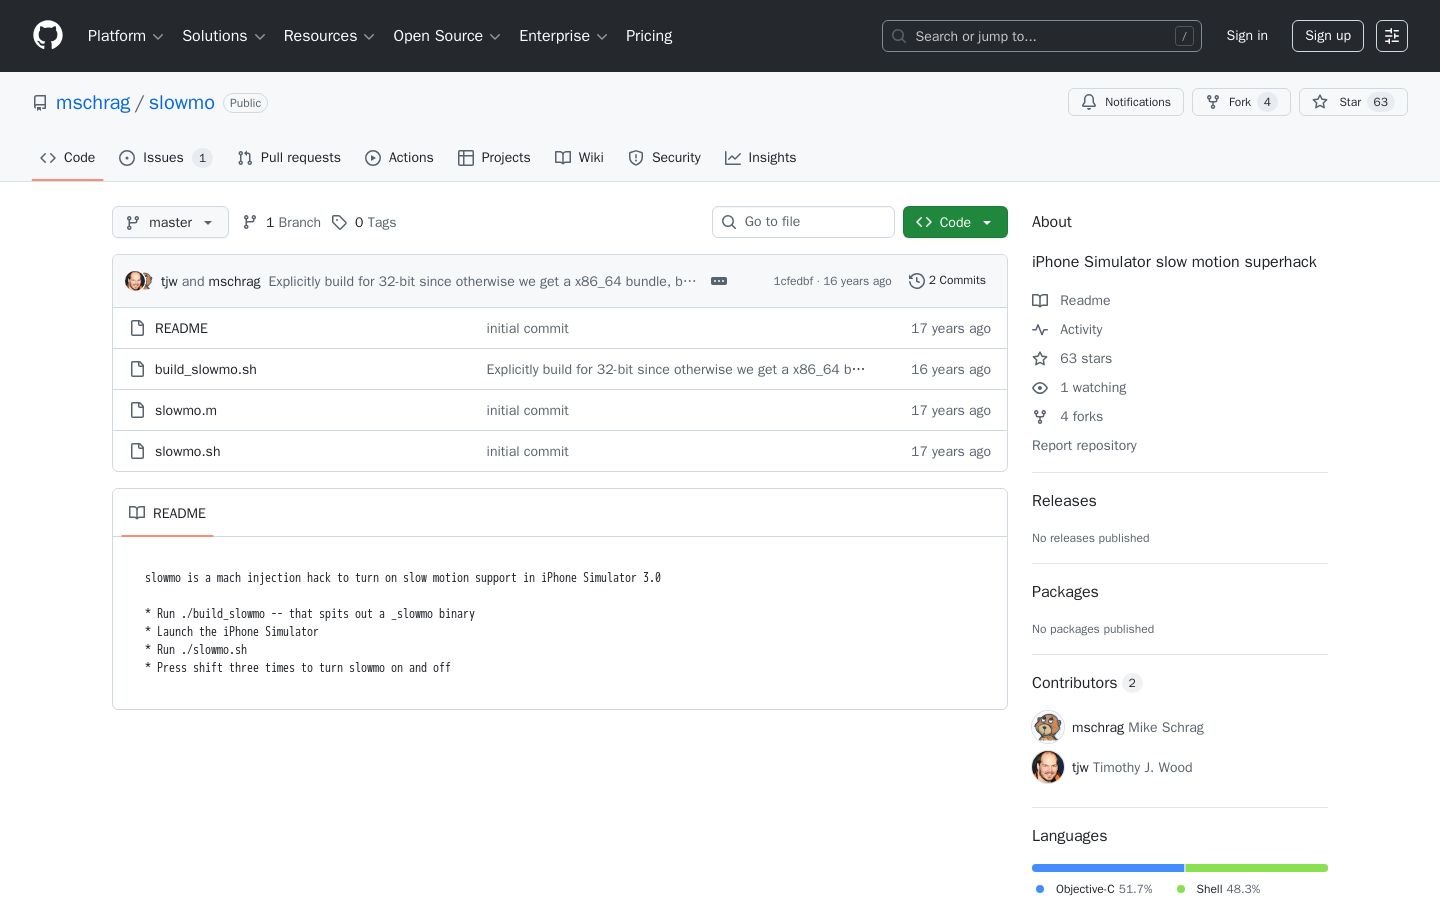
Task: Click the green Shell language bar segment
Action: click(1257, 868)
